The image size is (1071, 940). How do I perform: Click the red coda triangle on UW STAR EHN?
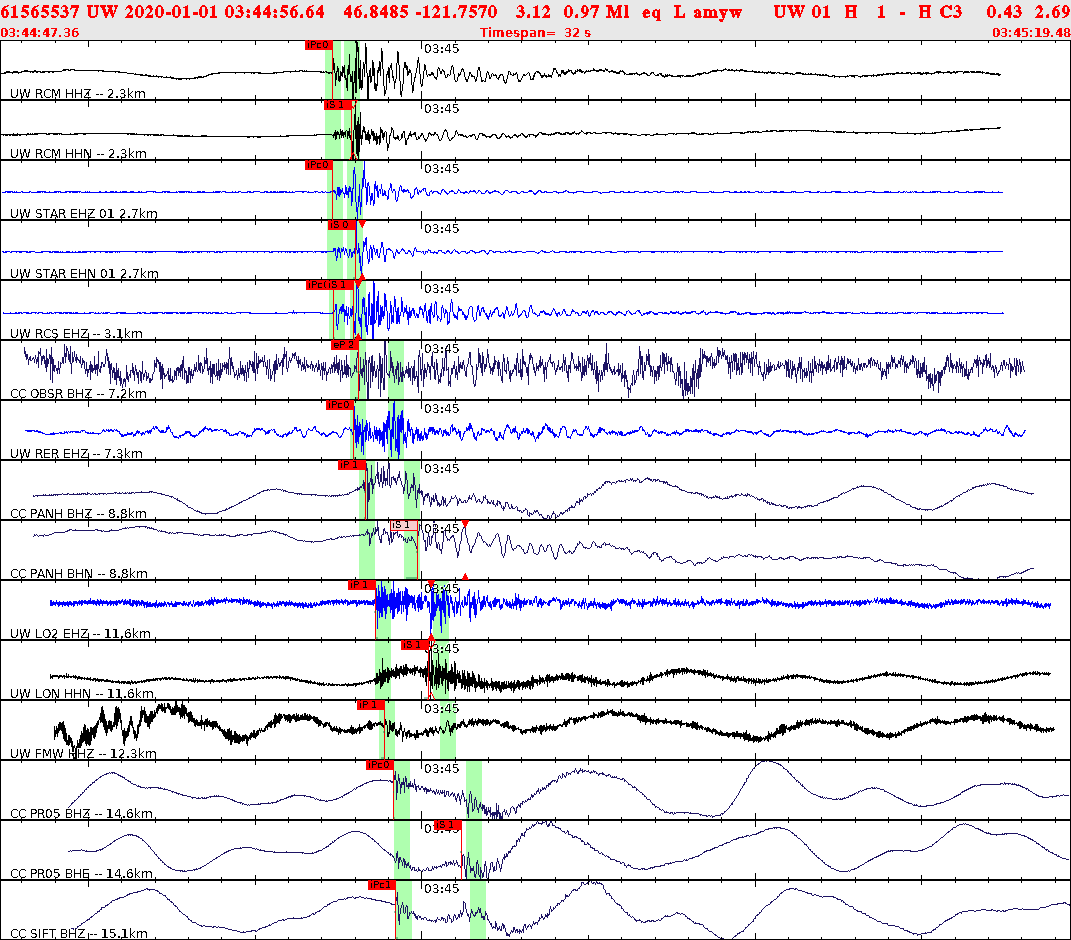point(360,224)
